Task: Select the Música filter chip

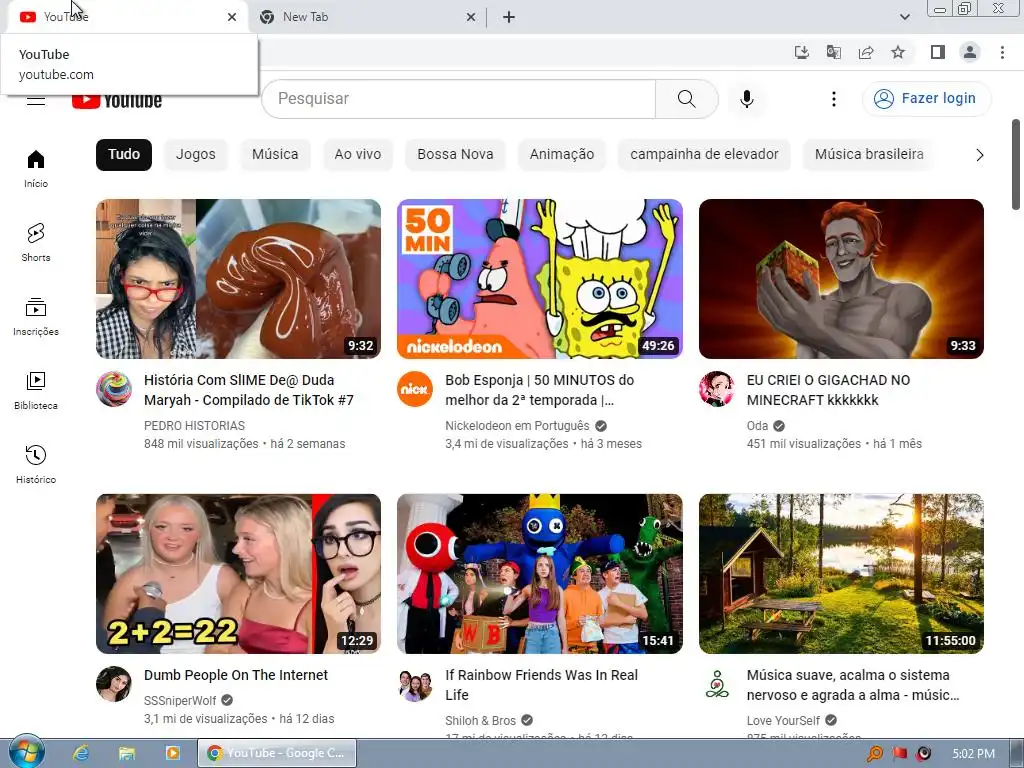Action: tap(275, 155)
